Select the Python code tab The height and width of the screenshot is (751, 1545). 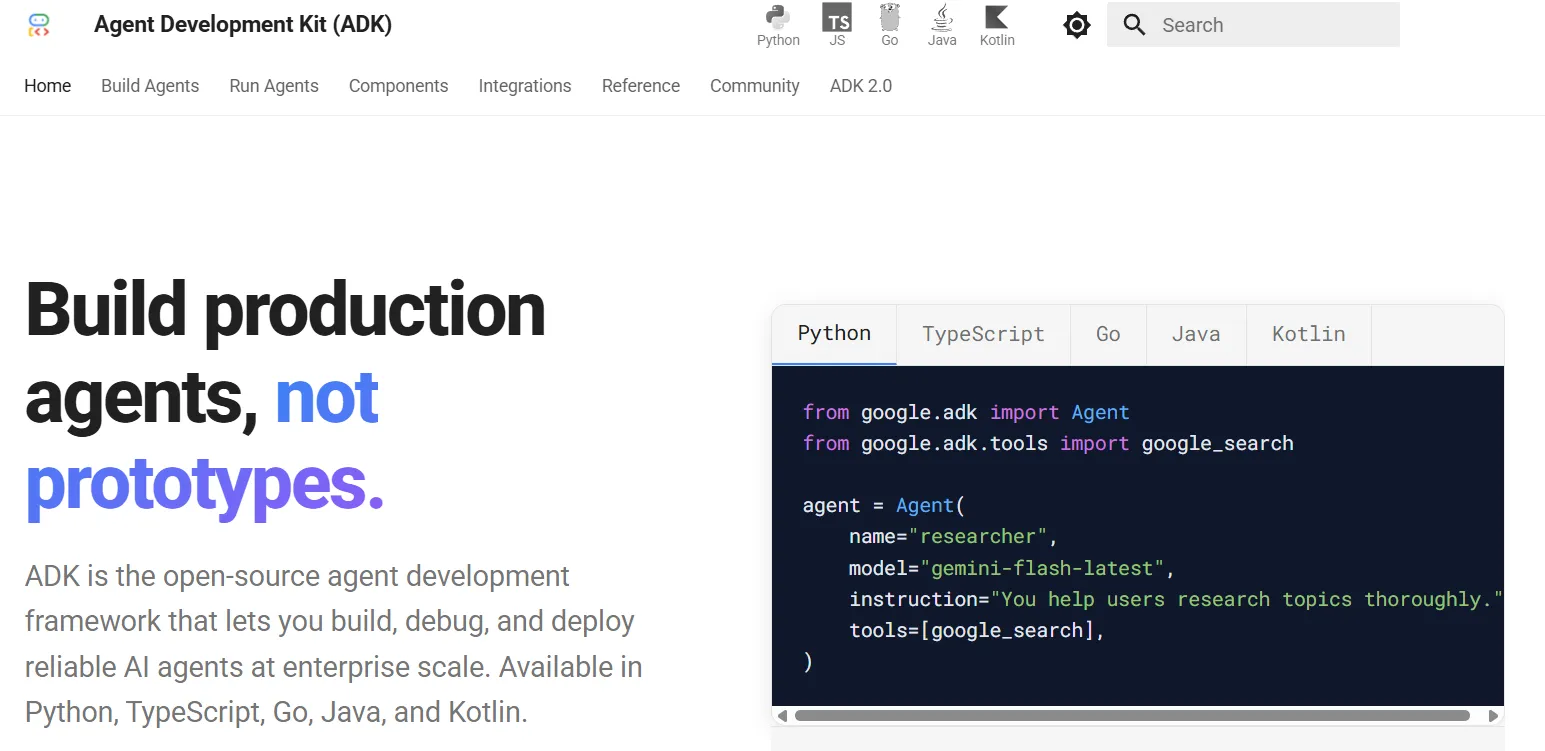tap(834, 334)
